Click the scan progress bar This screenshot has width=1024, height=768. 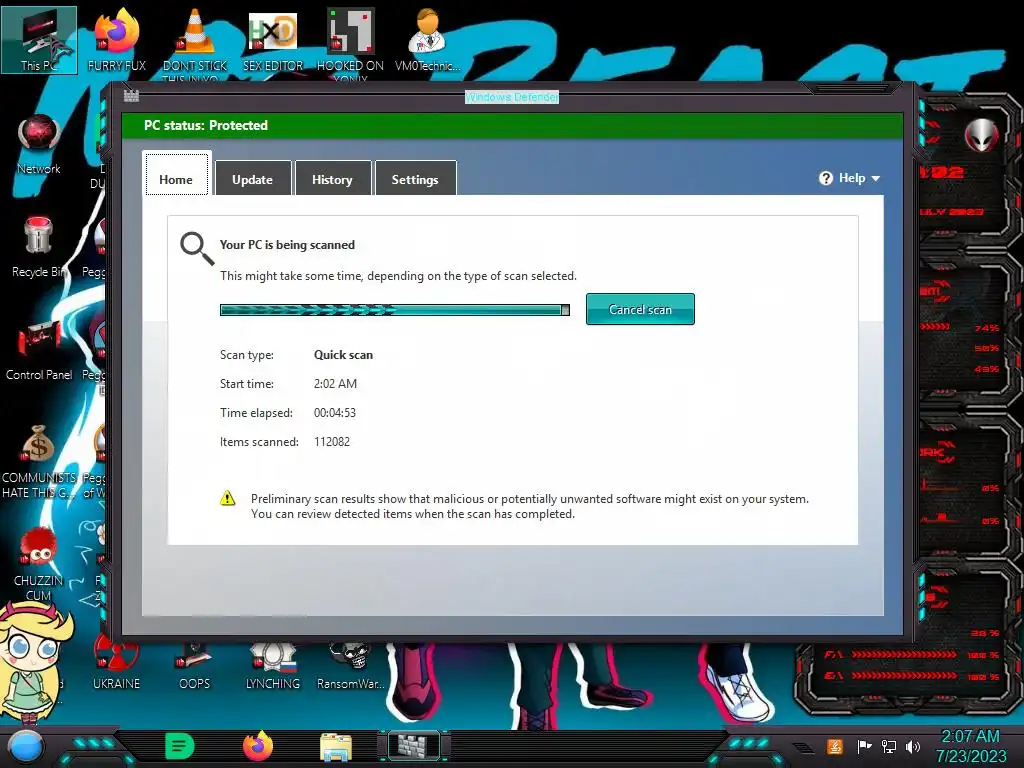coord(394,310)
